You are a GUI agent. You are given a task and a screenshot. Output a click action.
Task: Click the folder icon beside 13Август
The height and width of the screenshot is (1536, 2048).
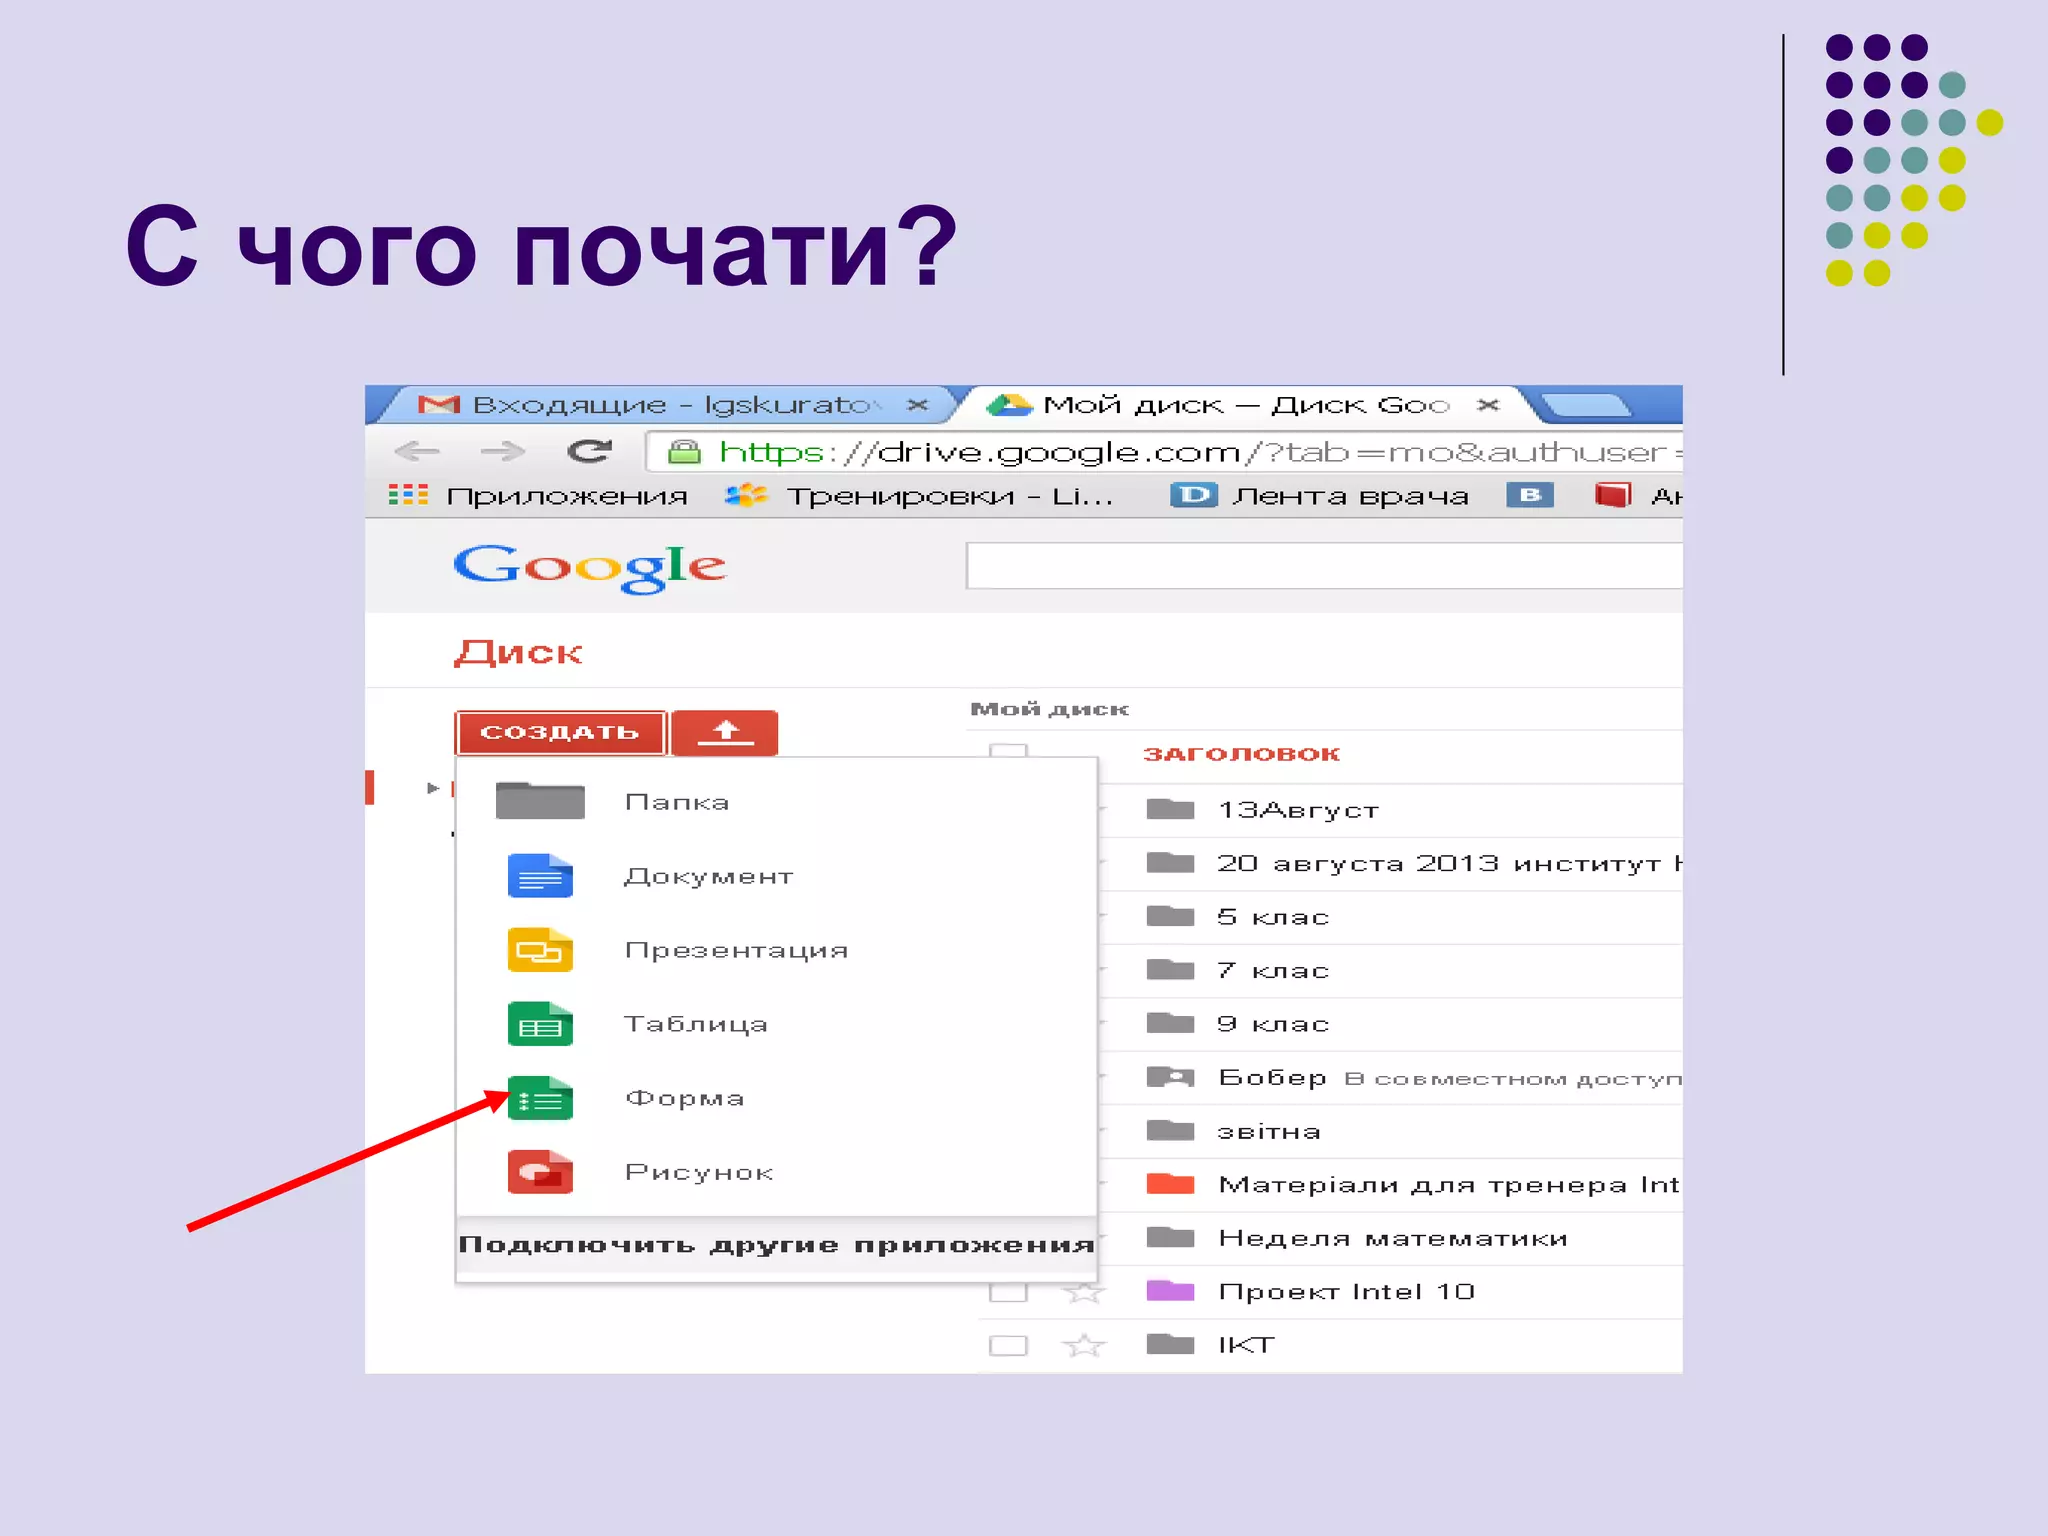click(1170, 809)
